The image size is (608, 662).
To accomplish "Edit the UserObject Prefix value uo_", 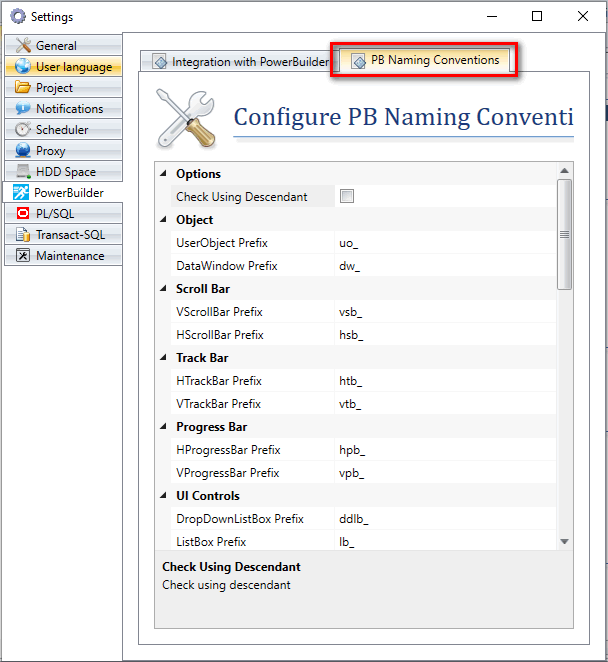I will [445, 243].
